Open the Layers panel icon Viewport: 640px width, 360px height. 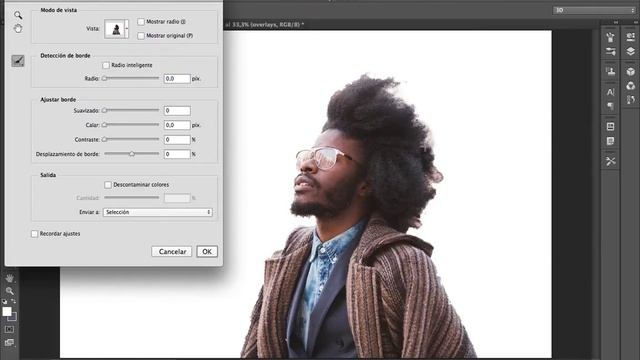631,51
